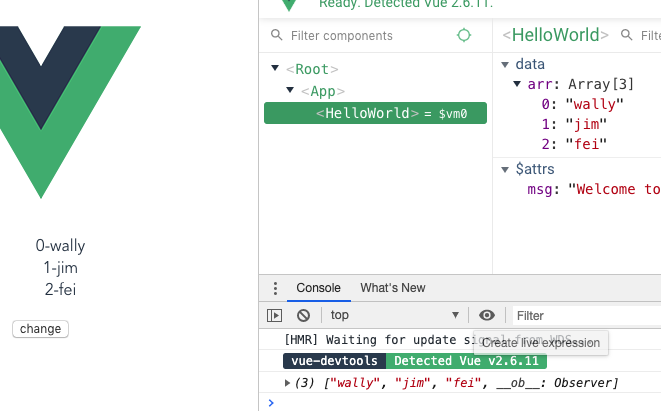661x411 pixels.
Task: Collapse the data section
Action: pos(505,64)
